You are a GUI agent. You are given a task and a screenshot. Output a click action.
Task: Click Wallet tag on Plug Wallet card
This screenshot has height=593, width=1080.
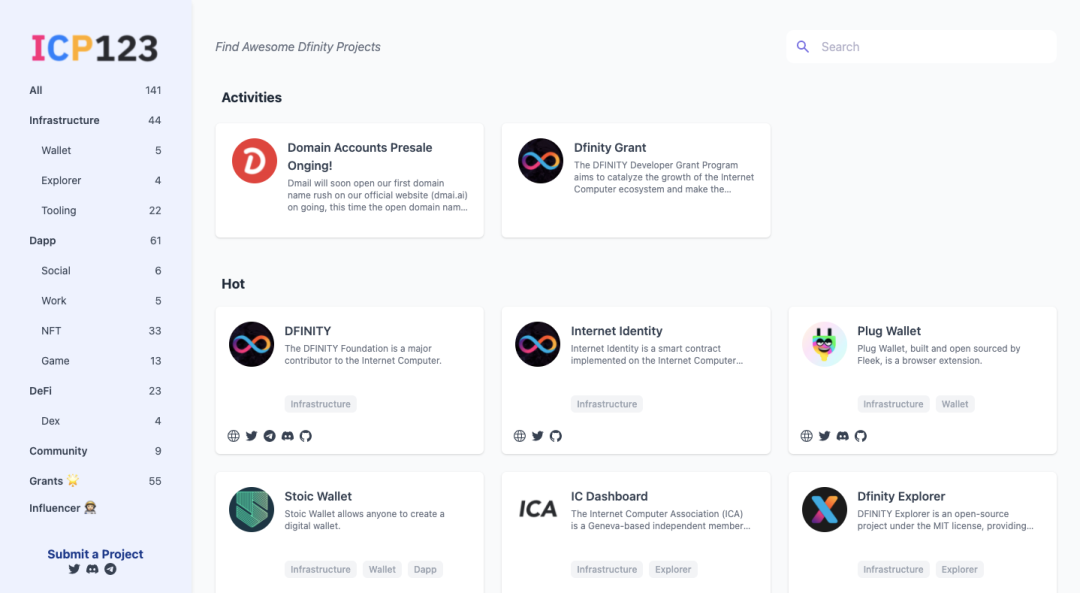955,404
